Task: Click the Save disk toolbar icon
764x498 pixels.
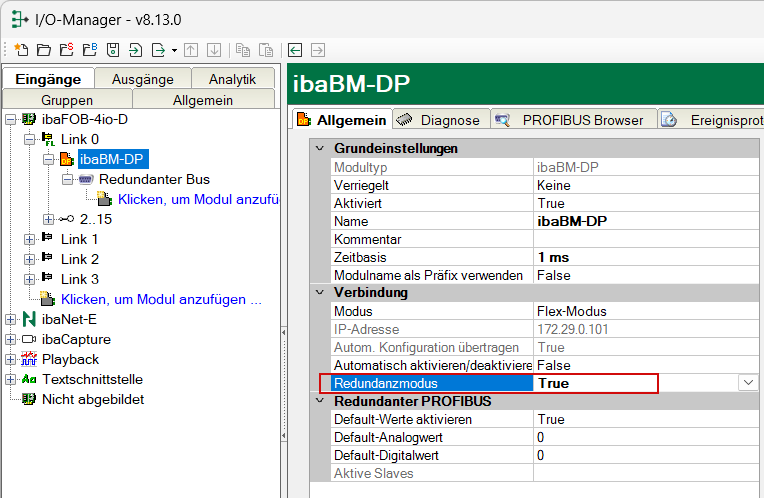Action: [x=113, y=50]
